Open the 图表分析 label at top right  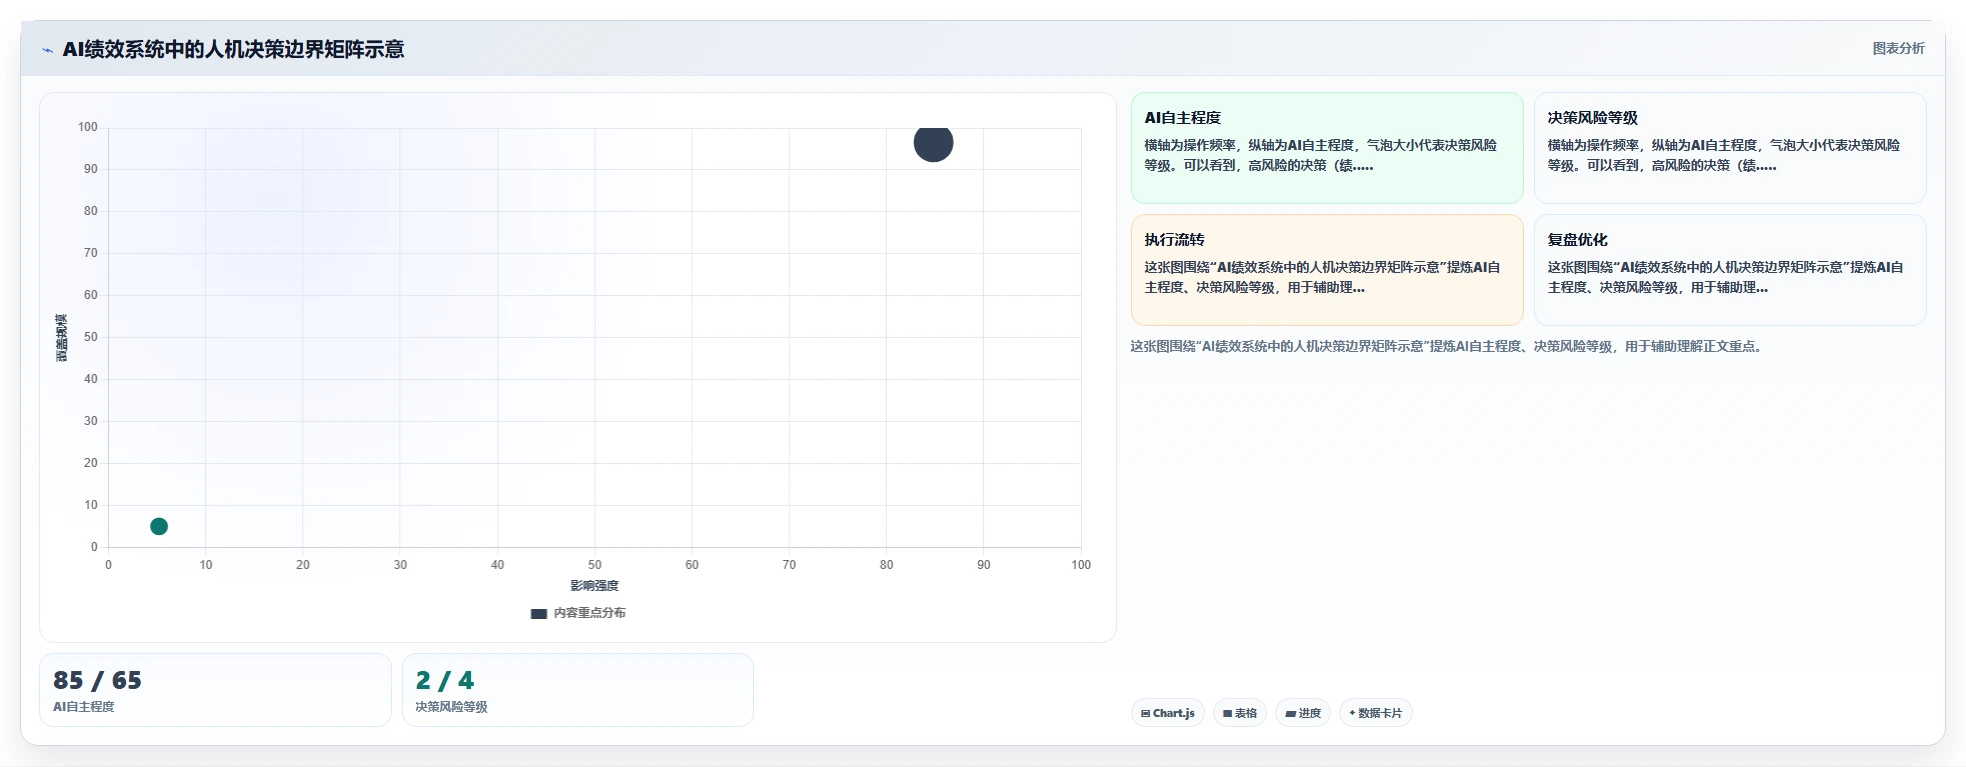point(1898,48)
